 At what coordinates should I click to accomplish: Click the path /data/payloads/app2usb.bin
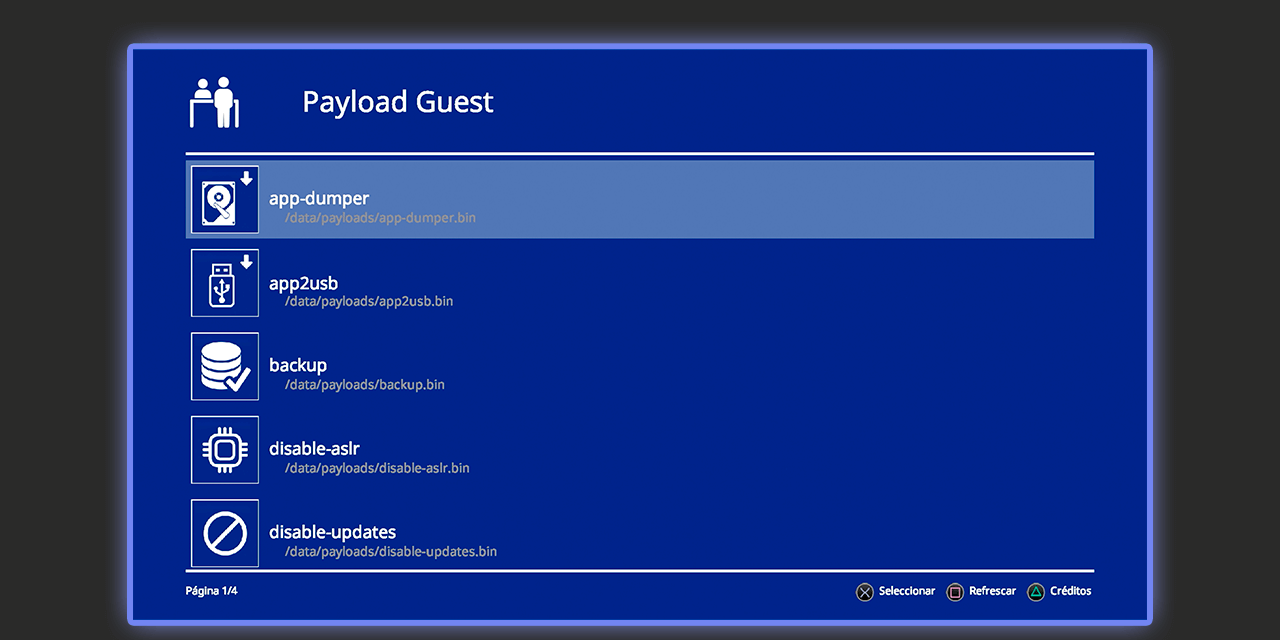tap(369, 301)
